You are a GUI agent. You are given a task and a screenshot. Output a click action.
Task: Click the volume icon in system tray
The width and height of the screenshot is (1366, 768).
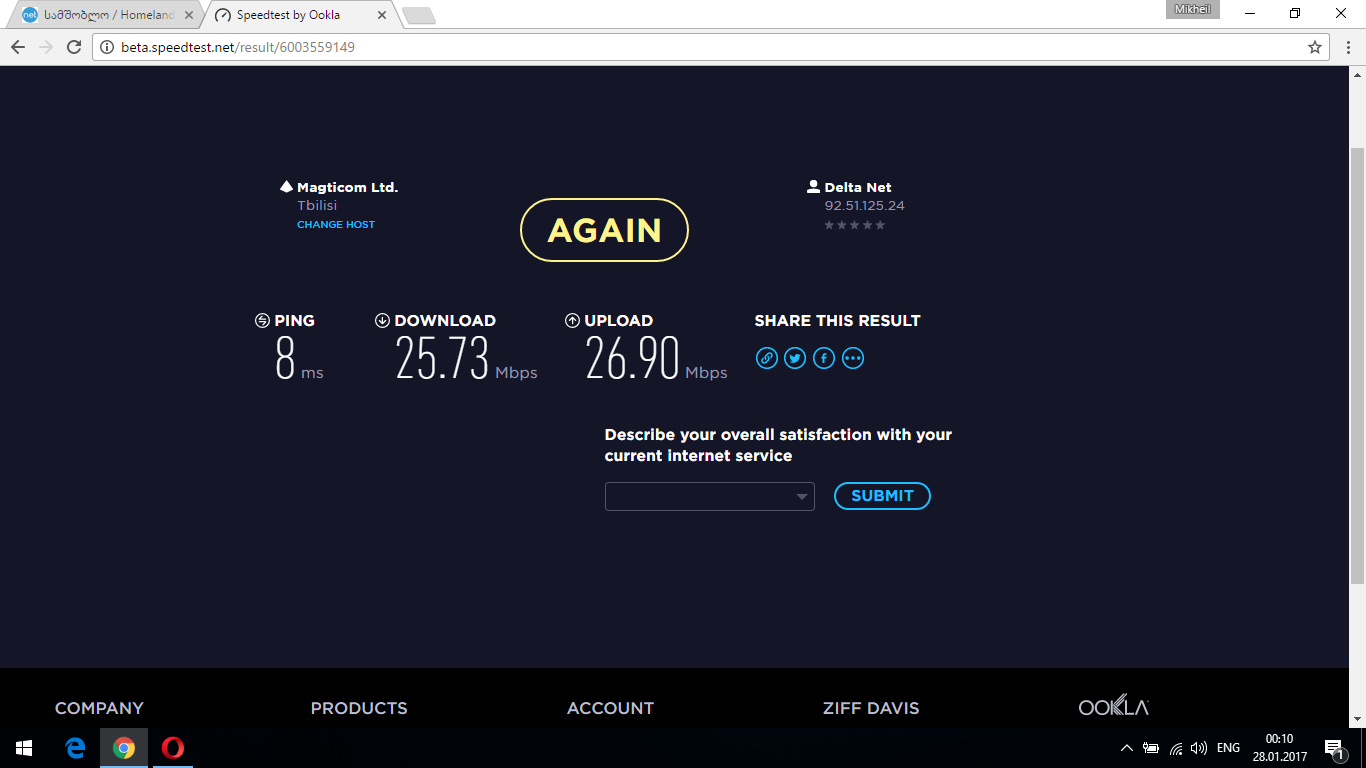pyautogui.click(x=1199, y=748)
